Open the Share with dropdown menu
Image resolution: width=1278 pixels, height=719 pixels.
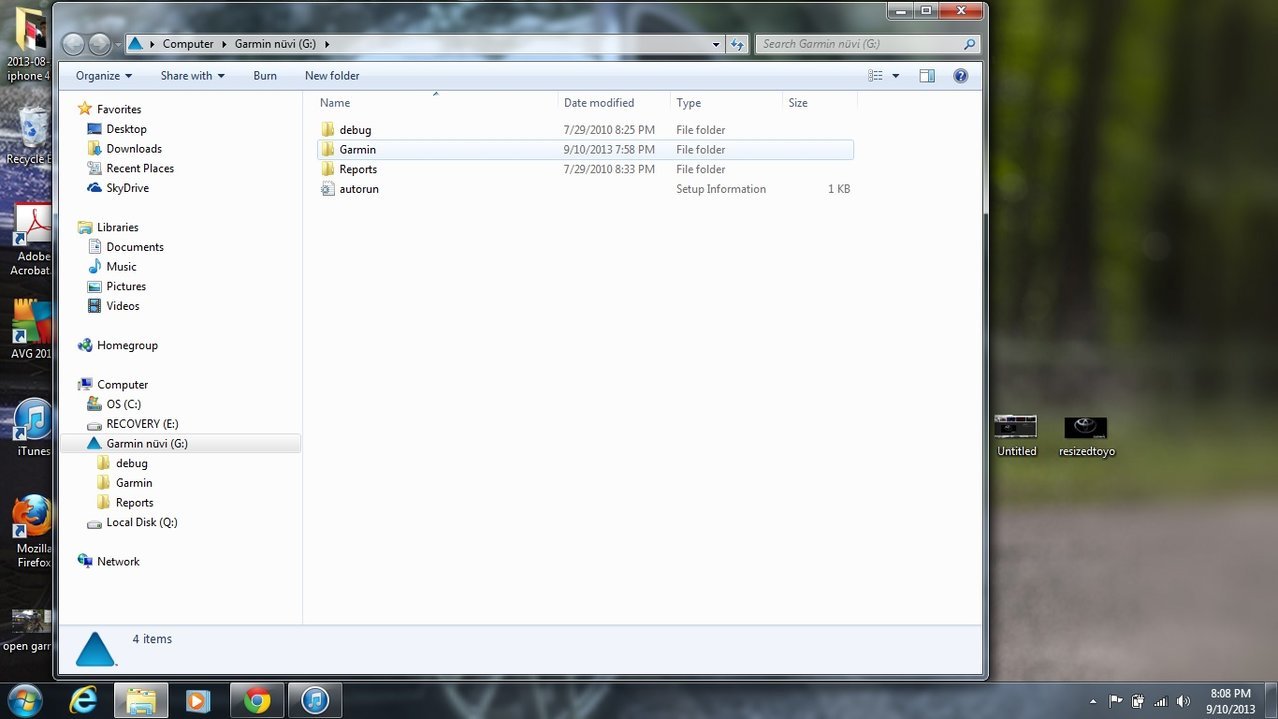[x=192, y=76]
